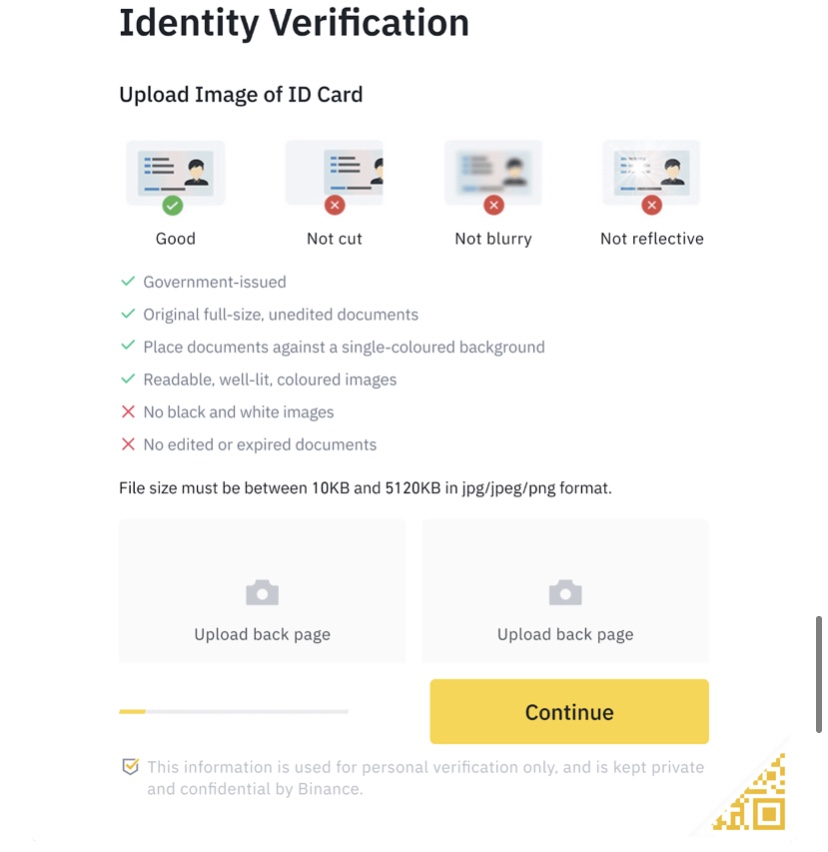Click the red X beside No black and white images
This screenshot has width=828, height=852.
pyautogui.click(x=127, y=412)
